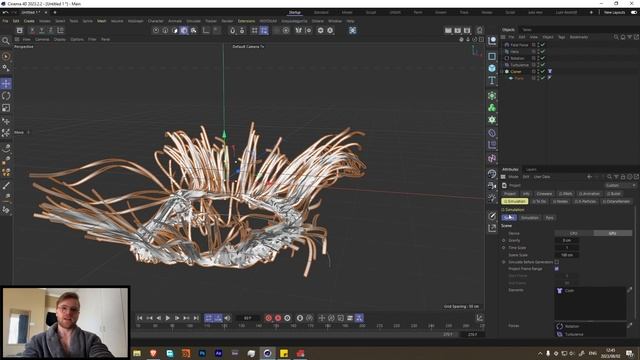Select the Rotate tool in left toolbar
This screenshot has width=640, height=360.
coord(6,96)
